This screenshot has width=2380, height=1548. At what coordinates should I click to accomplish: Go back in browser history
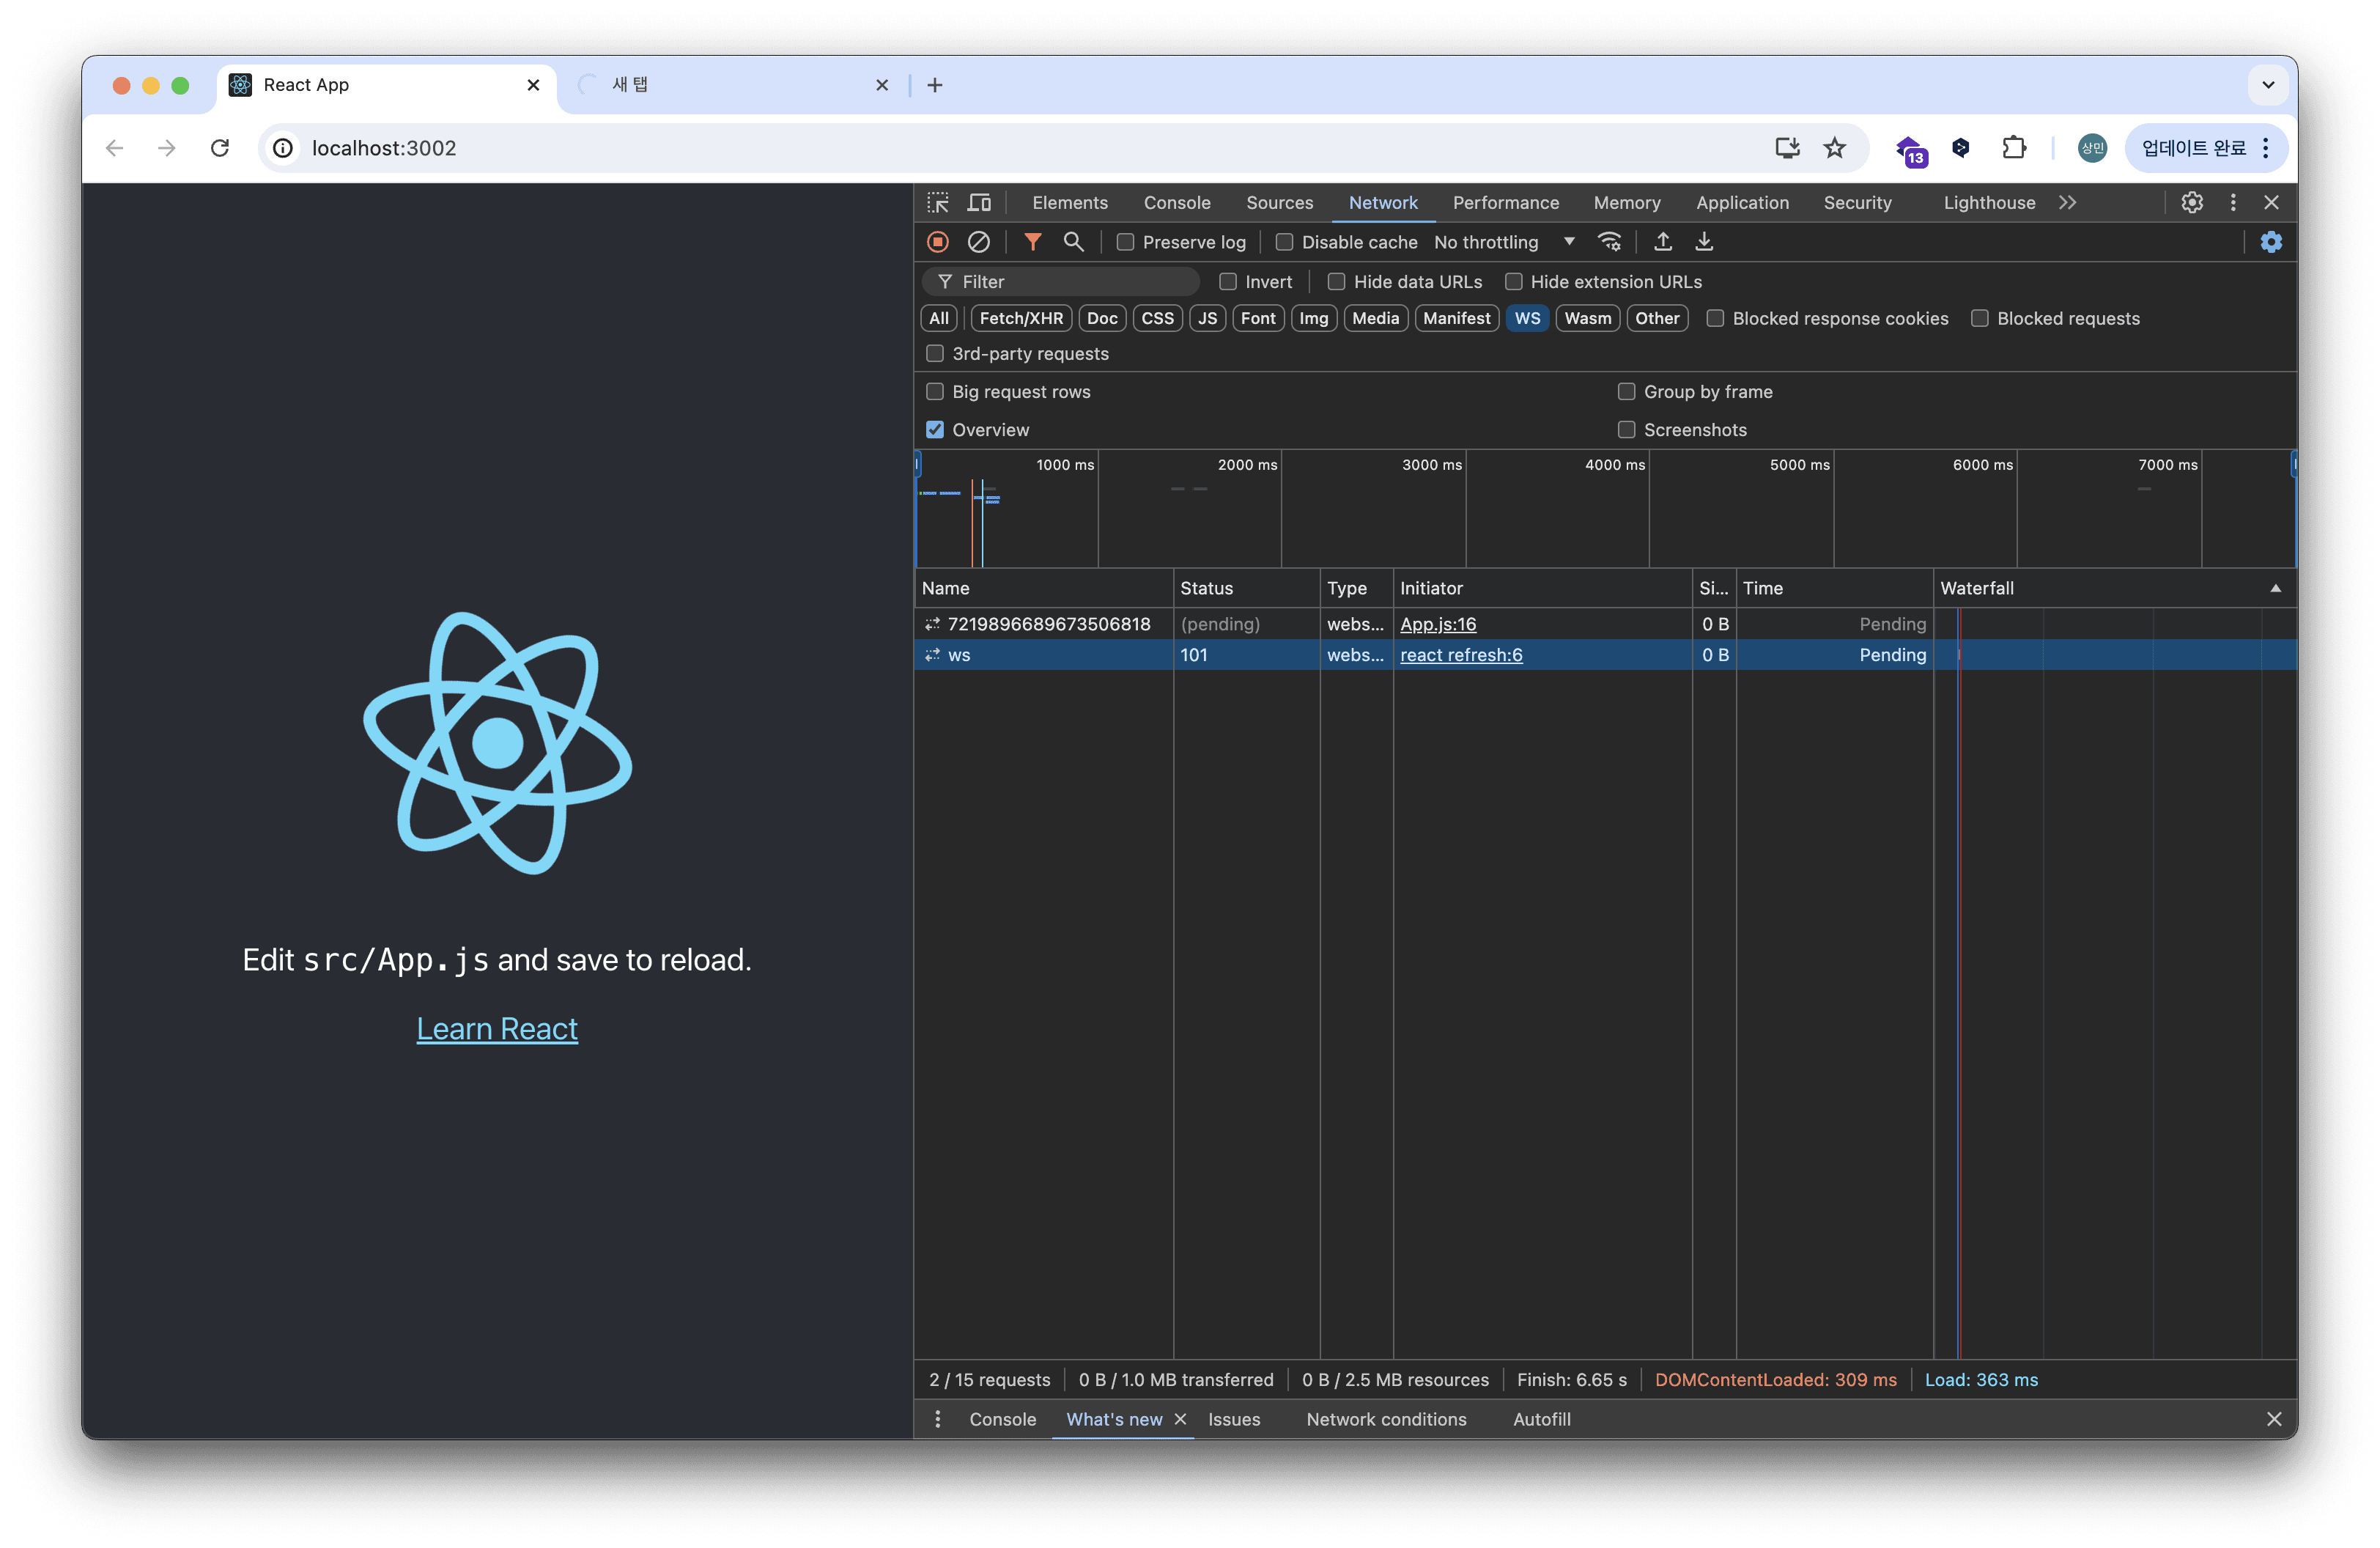[x=114, y=148]
